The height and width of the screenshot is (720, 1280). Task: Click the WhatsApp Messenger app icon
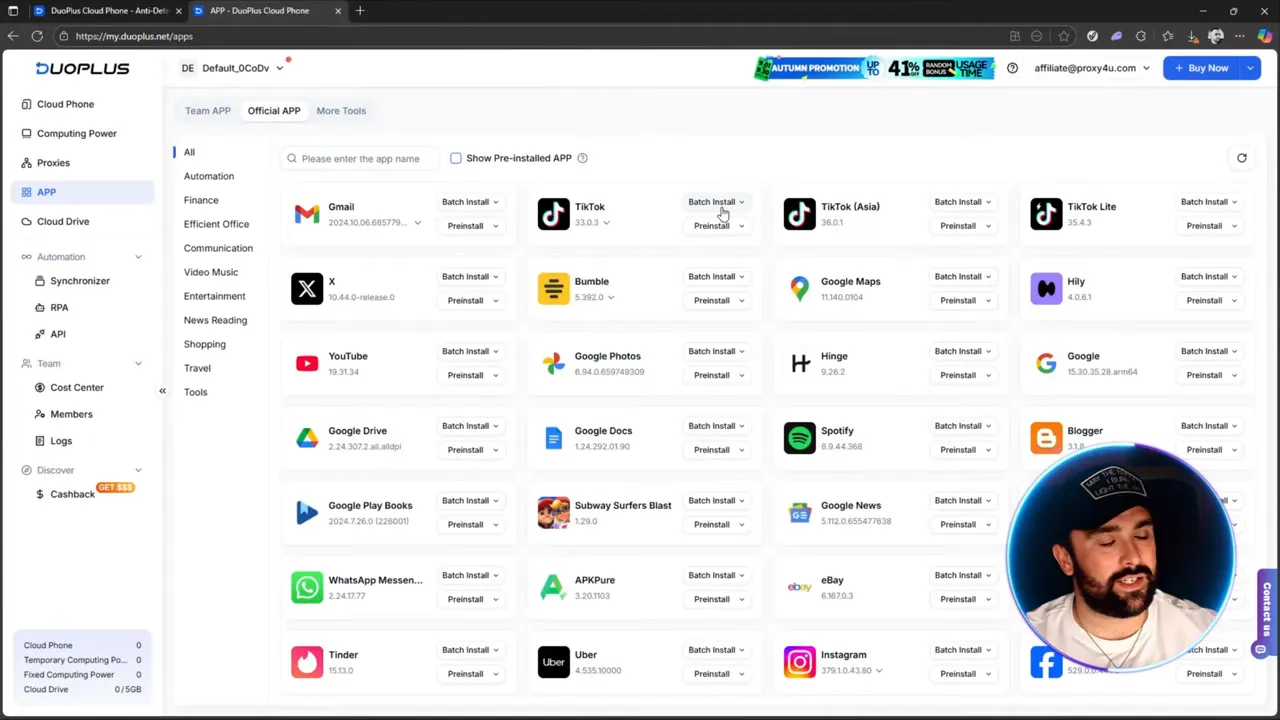[307, 587]
